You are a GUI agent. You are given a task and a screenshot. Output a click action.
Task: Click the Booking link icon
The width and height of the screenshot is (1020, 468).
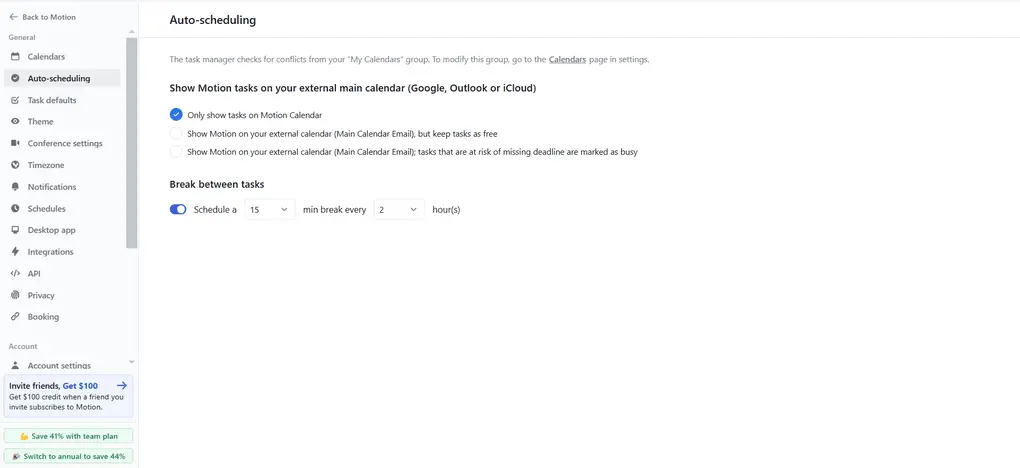(x=15, y=317)
